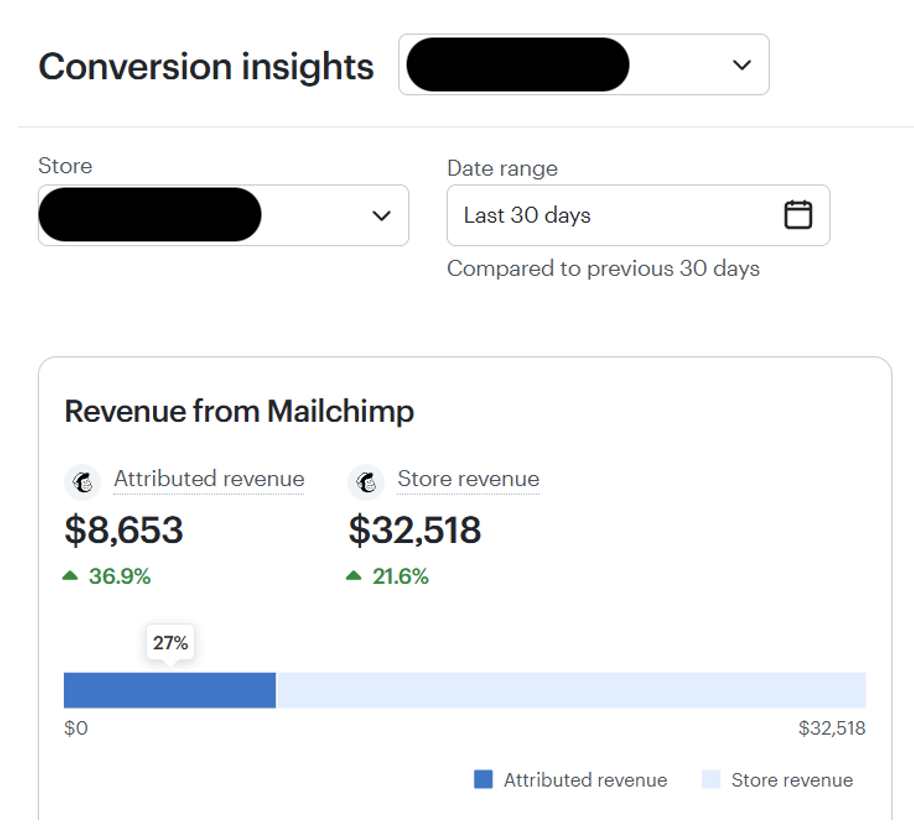Click the $8,653 attributed revenue amount
This screenshot has width=914, height=838.
(x=124, y=530)
